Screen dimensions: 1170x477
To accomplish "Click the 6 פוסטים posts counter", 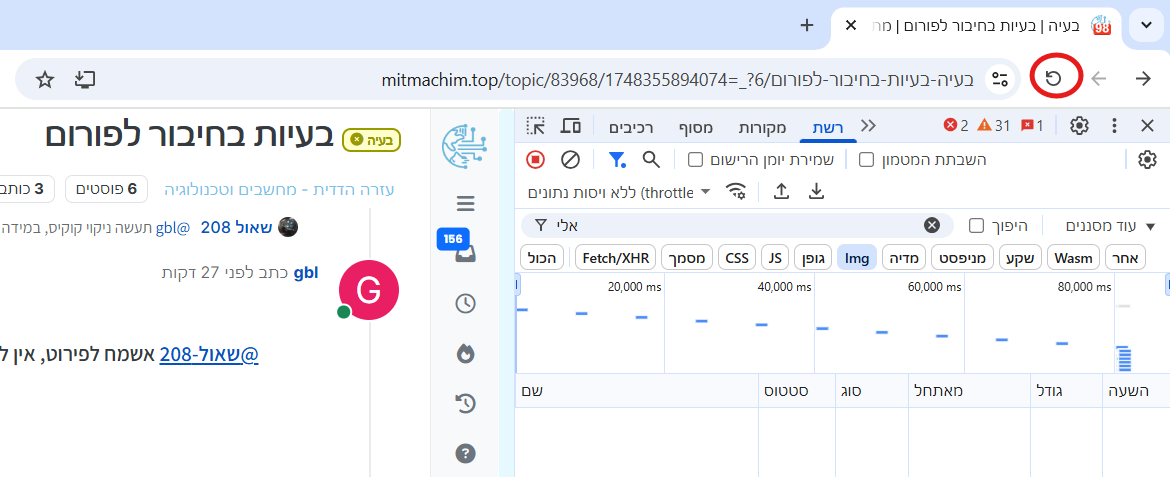I will click(106, 189).
